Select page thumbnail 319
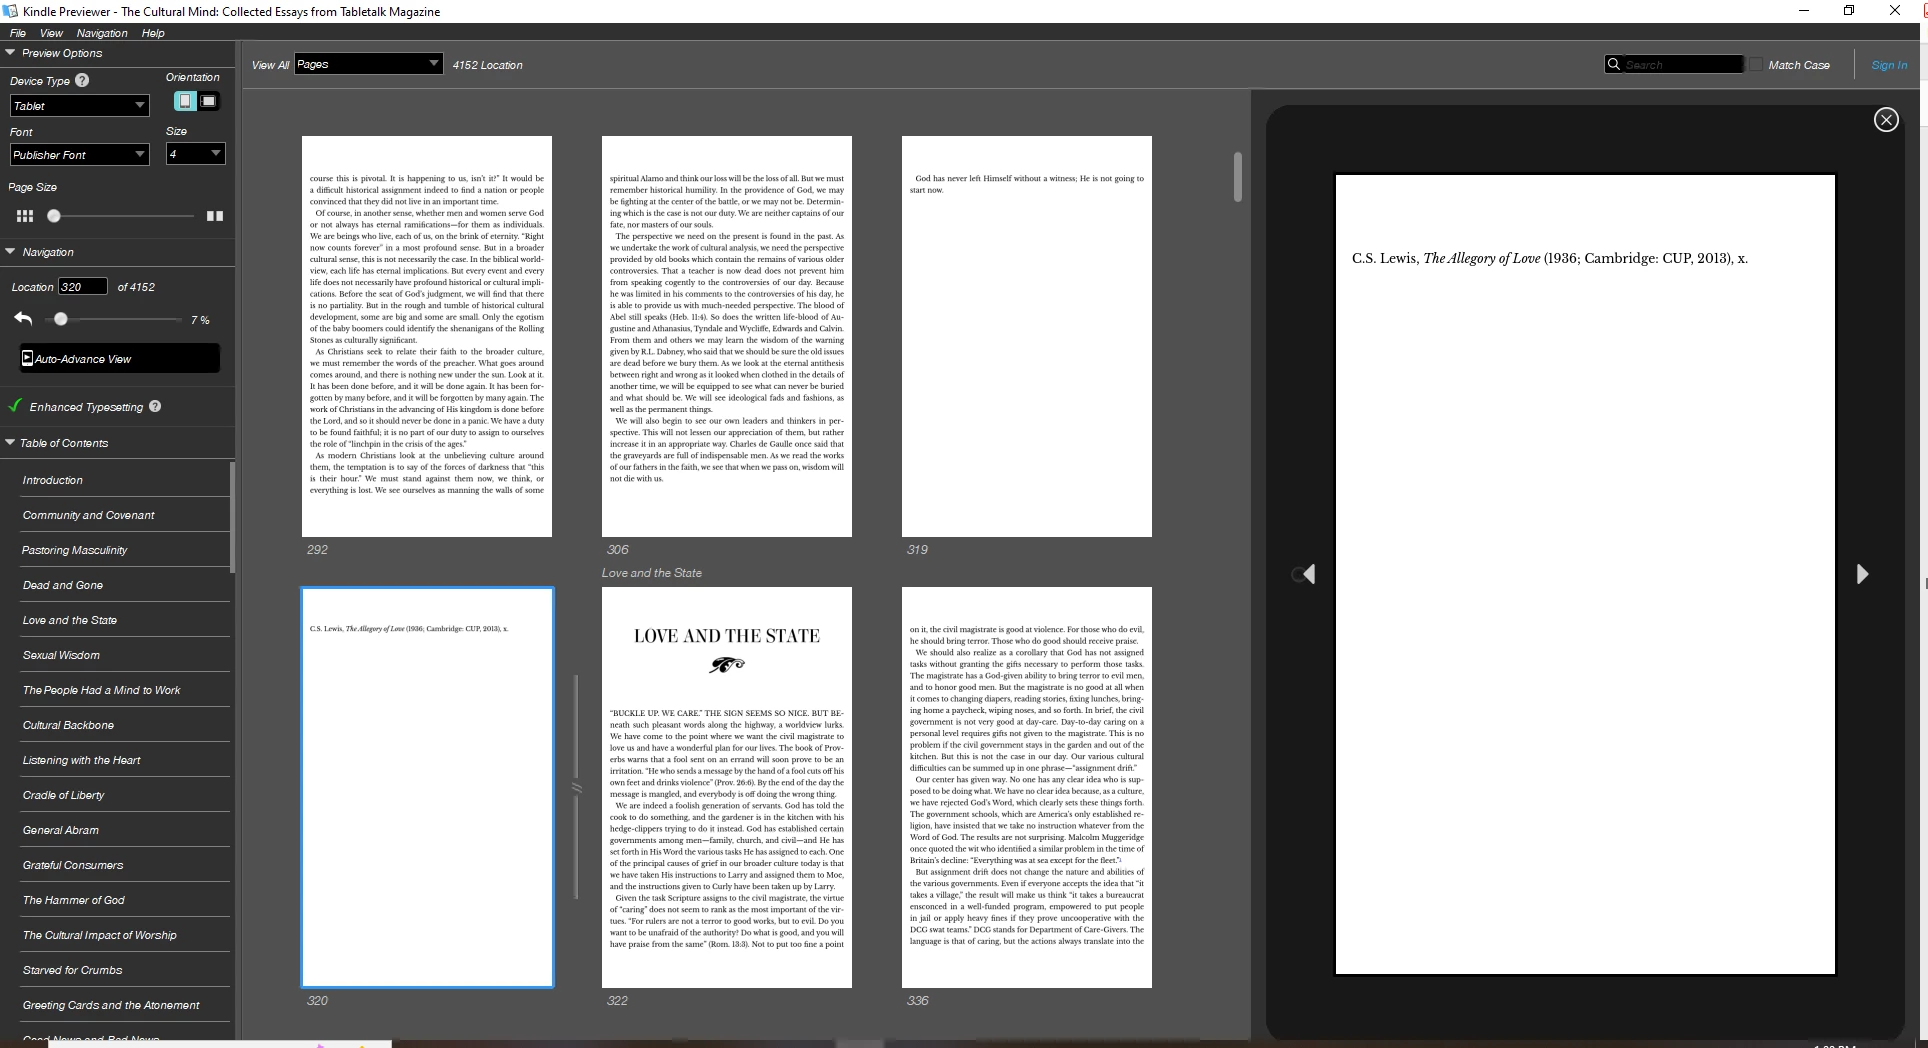 click(x=1027, y=336)
